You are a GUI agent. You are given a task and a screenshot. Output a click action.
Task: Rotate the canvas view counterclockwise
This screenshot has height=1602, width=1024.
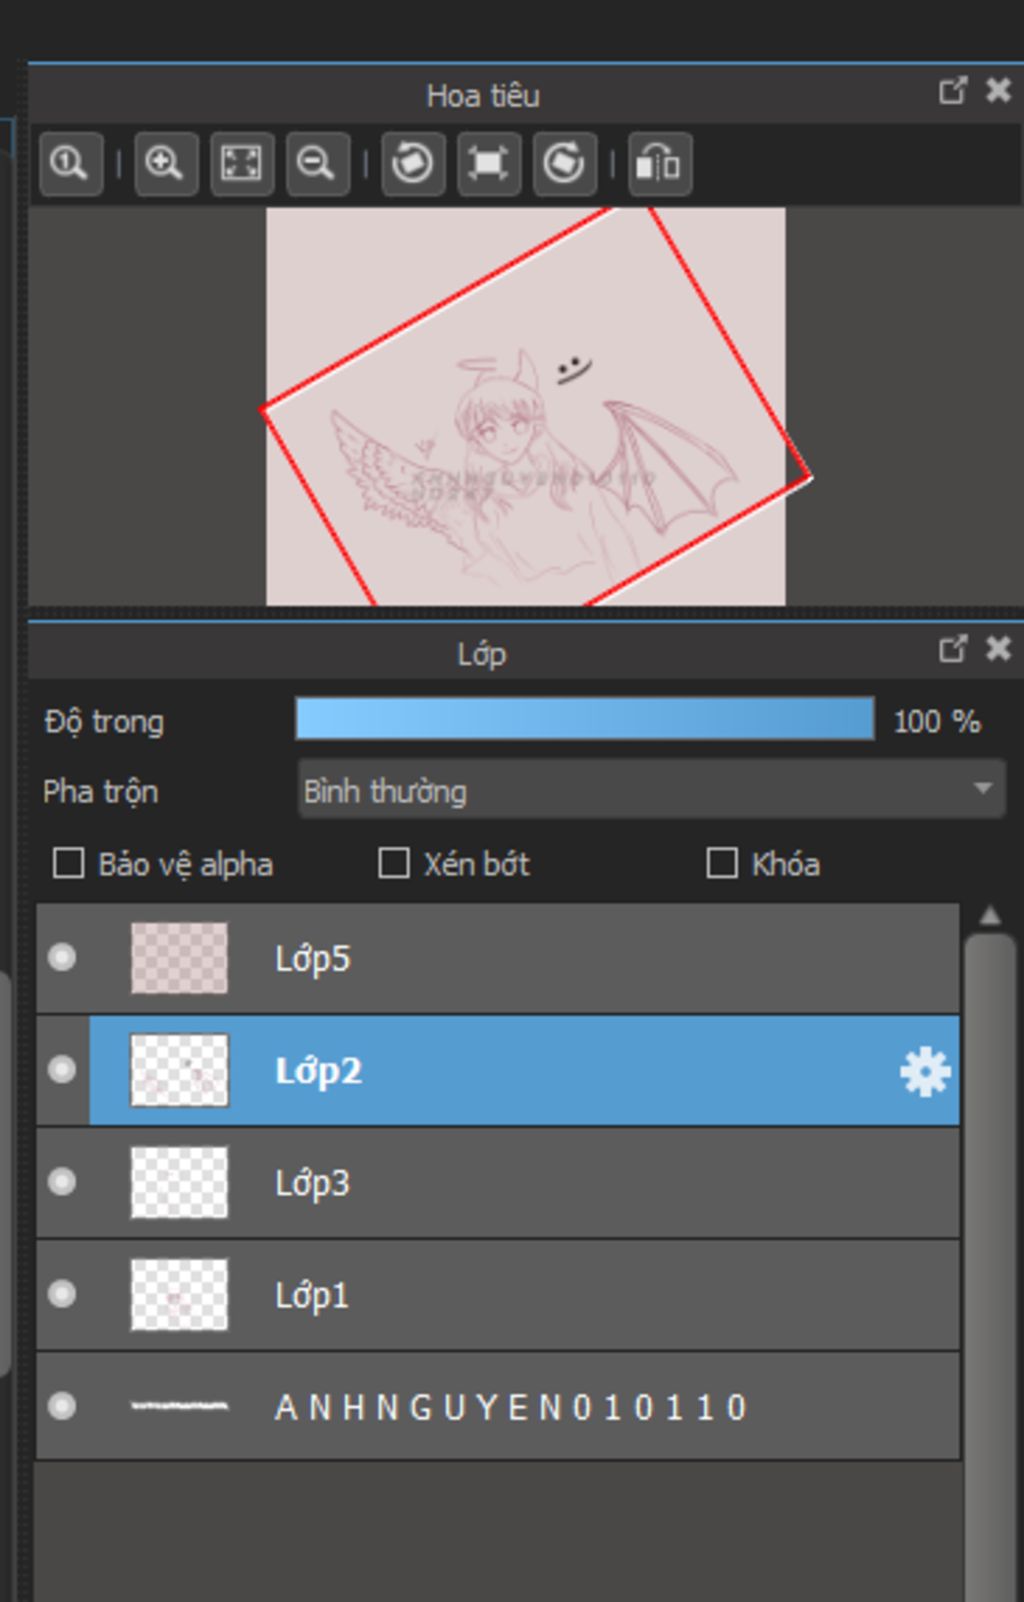pos(412,163)
